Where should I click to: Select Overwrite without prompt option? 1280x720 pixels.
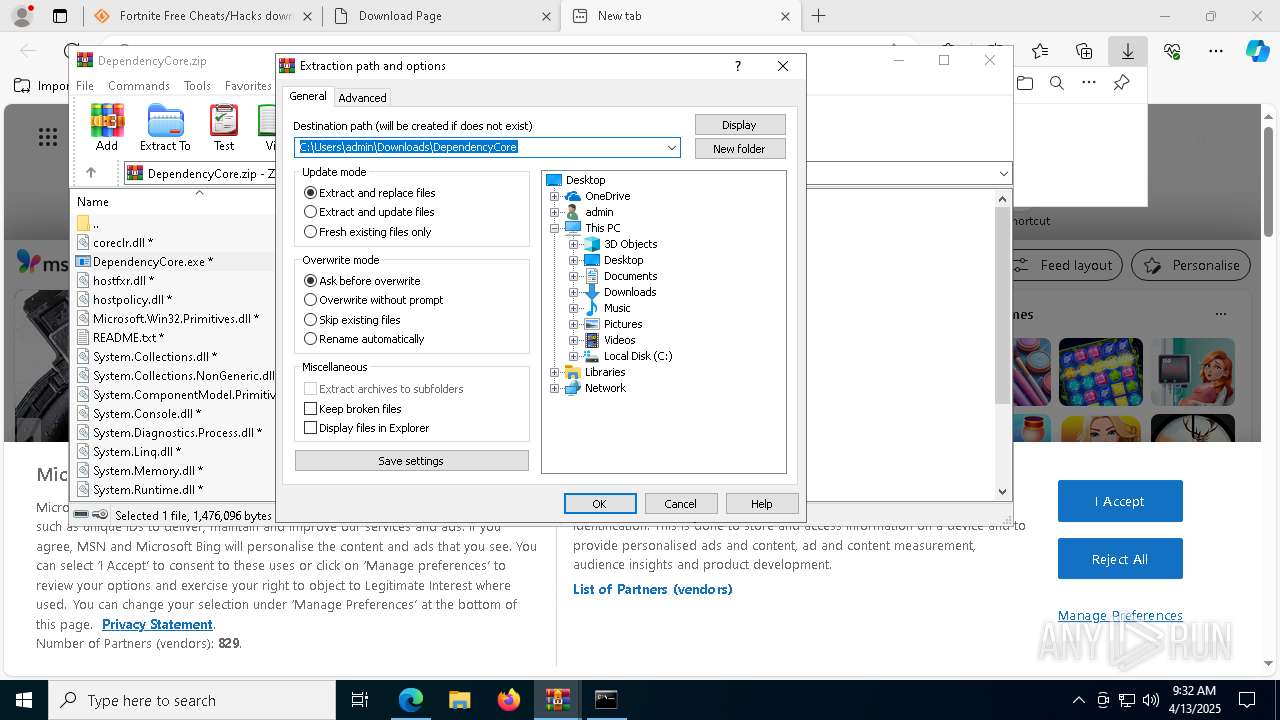[x=373, y=300]
